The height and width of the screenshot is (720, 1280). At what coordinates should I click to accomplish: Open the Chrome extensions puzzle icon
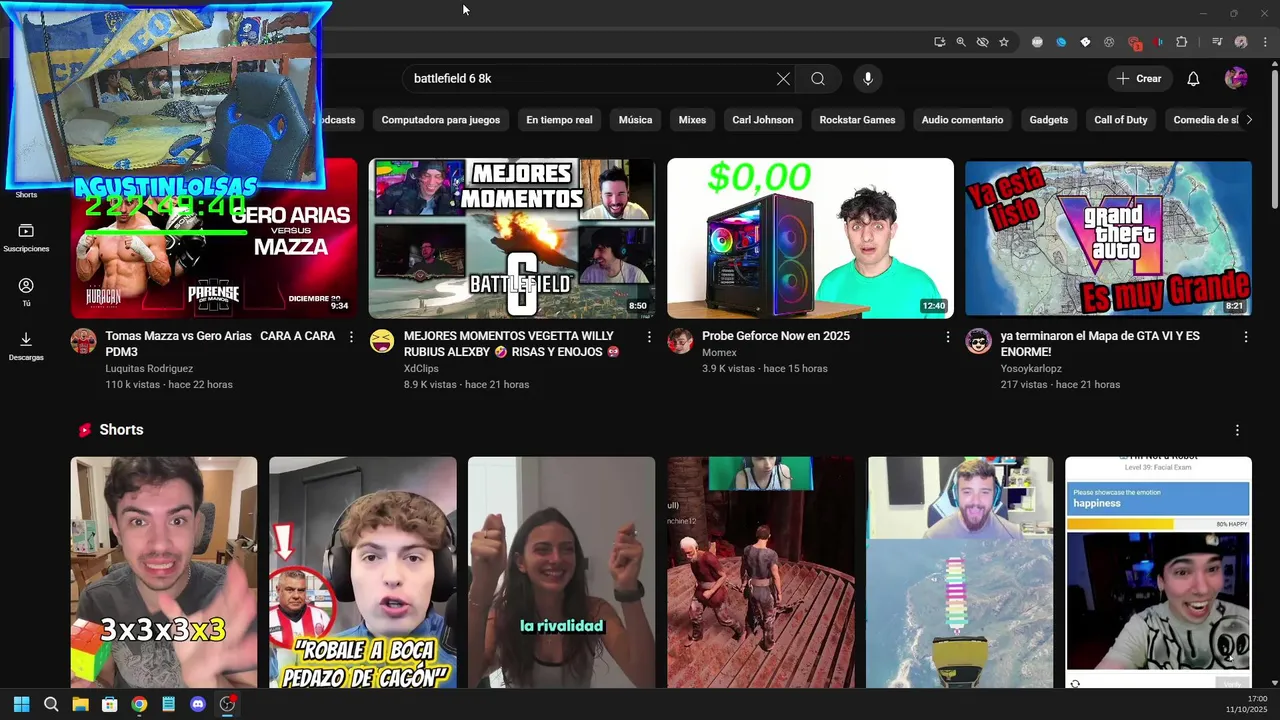(1182, 42)
